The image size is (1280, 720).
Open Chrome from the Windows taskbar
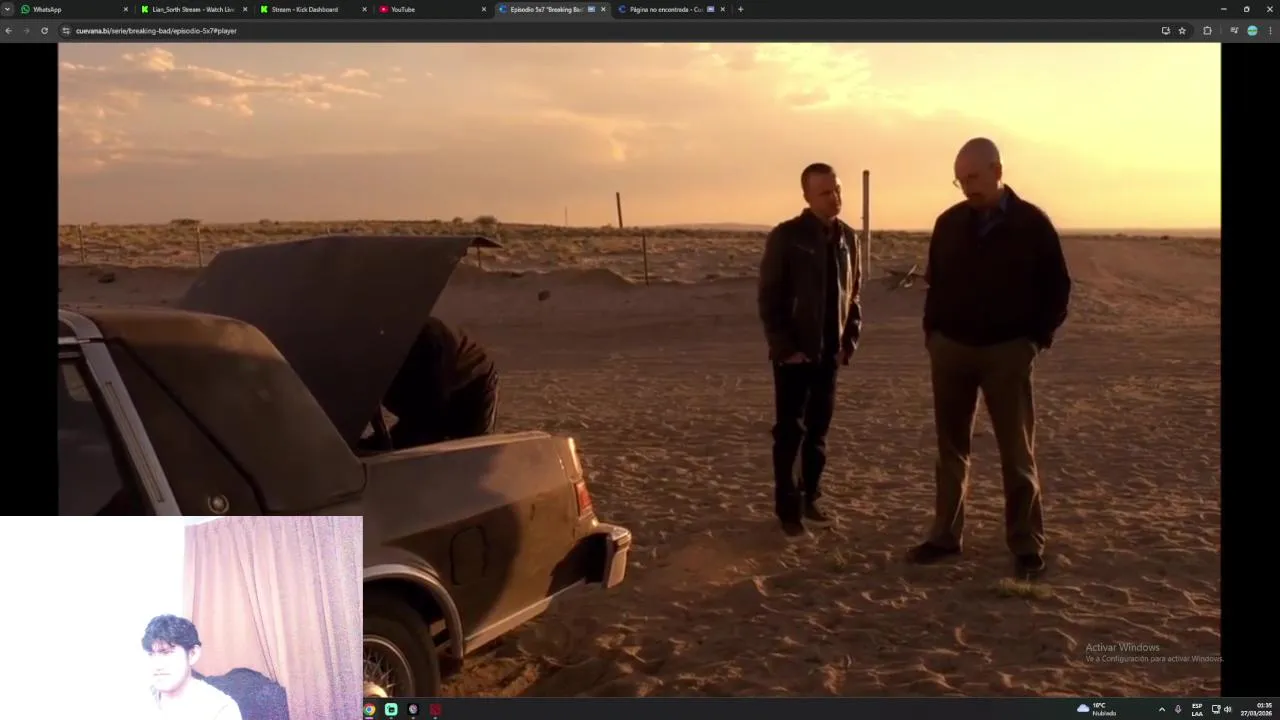(369, 709)
